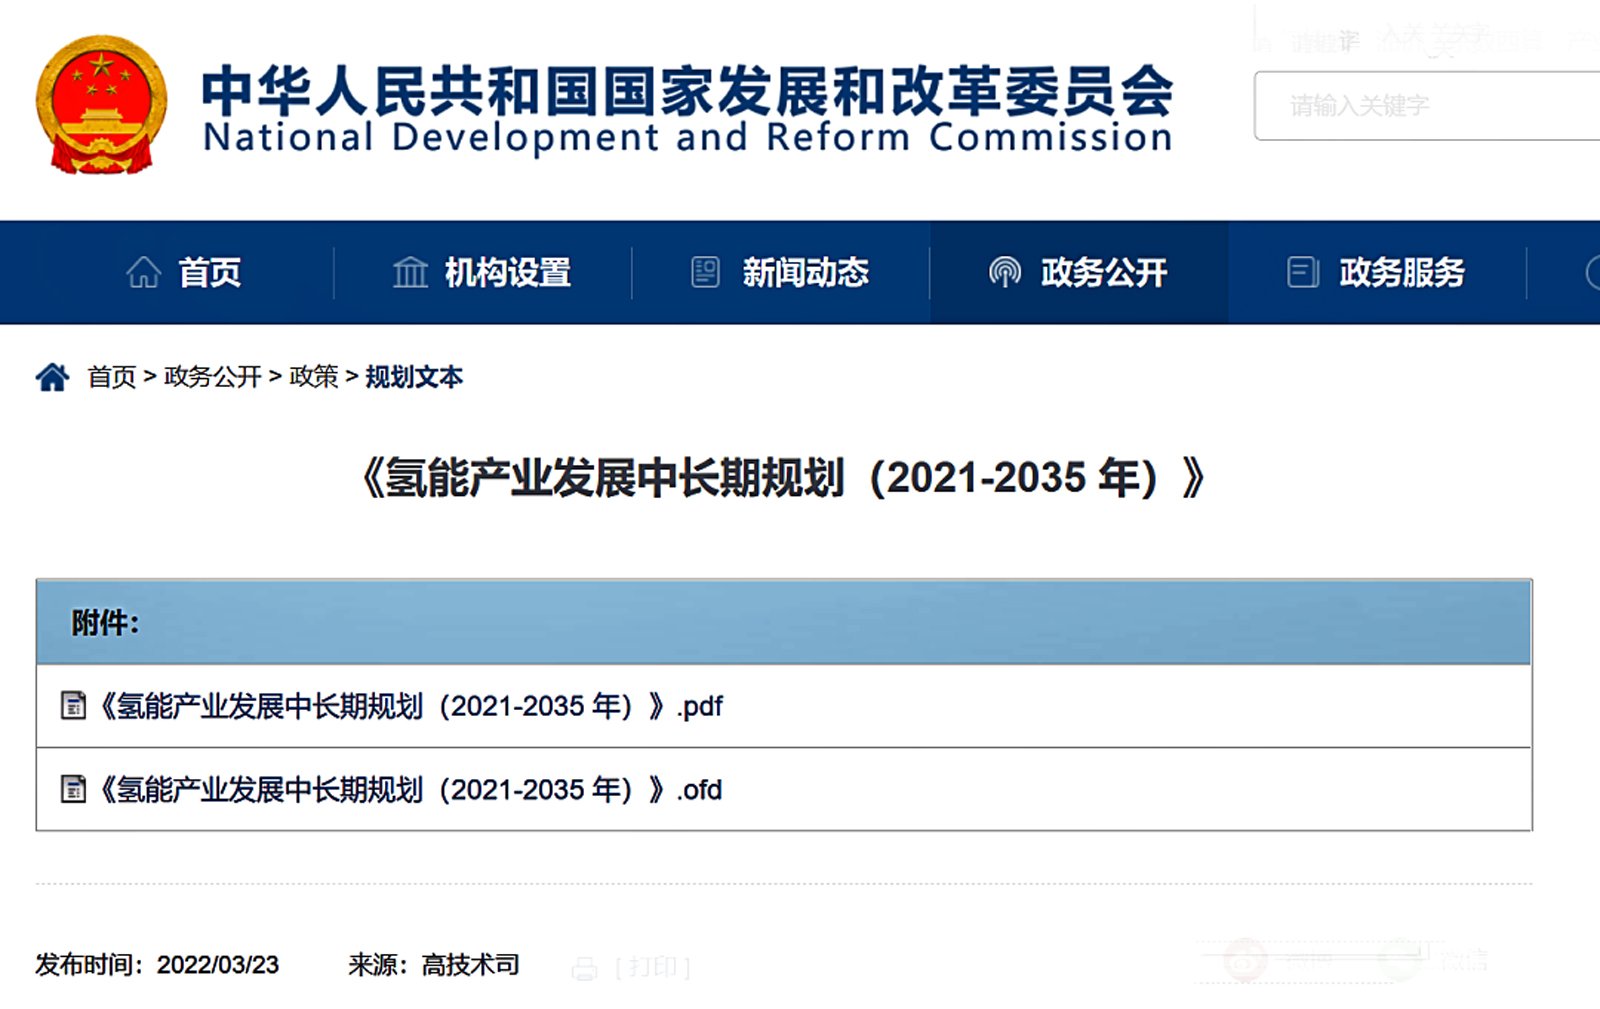1600x1009 pixels.
Task: Click the home icon in navigation bar
Action: point(143,272)
